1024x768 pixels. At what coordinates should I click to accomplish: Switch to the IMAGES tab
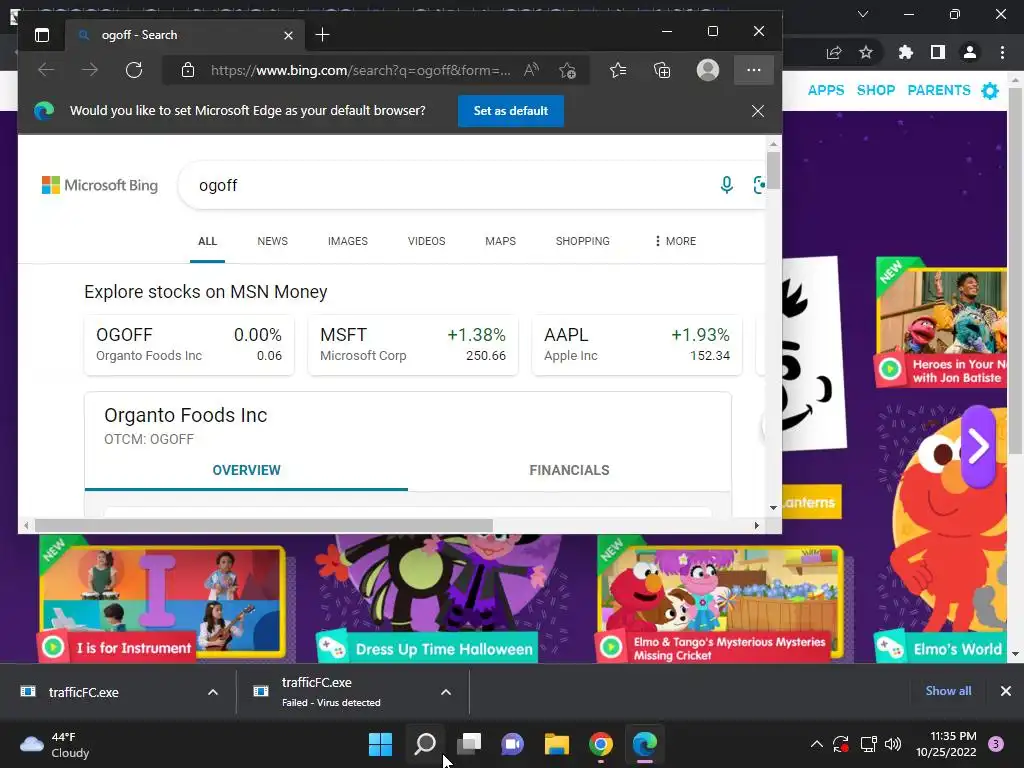pyautogui.click(x=347, y=241)
